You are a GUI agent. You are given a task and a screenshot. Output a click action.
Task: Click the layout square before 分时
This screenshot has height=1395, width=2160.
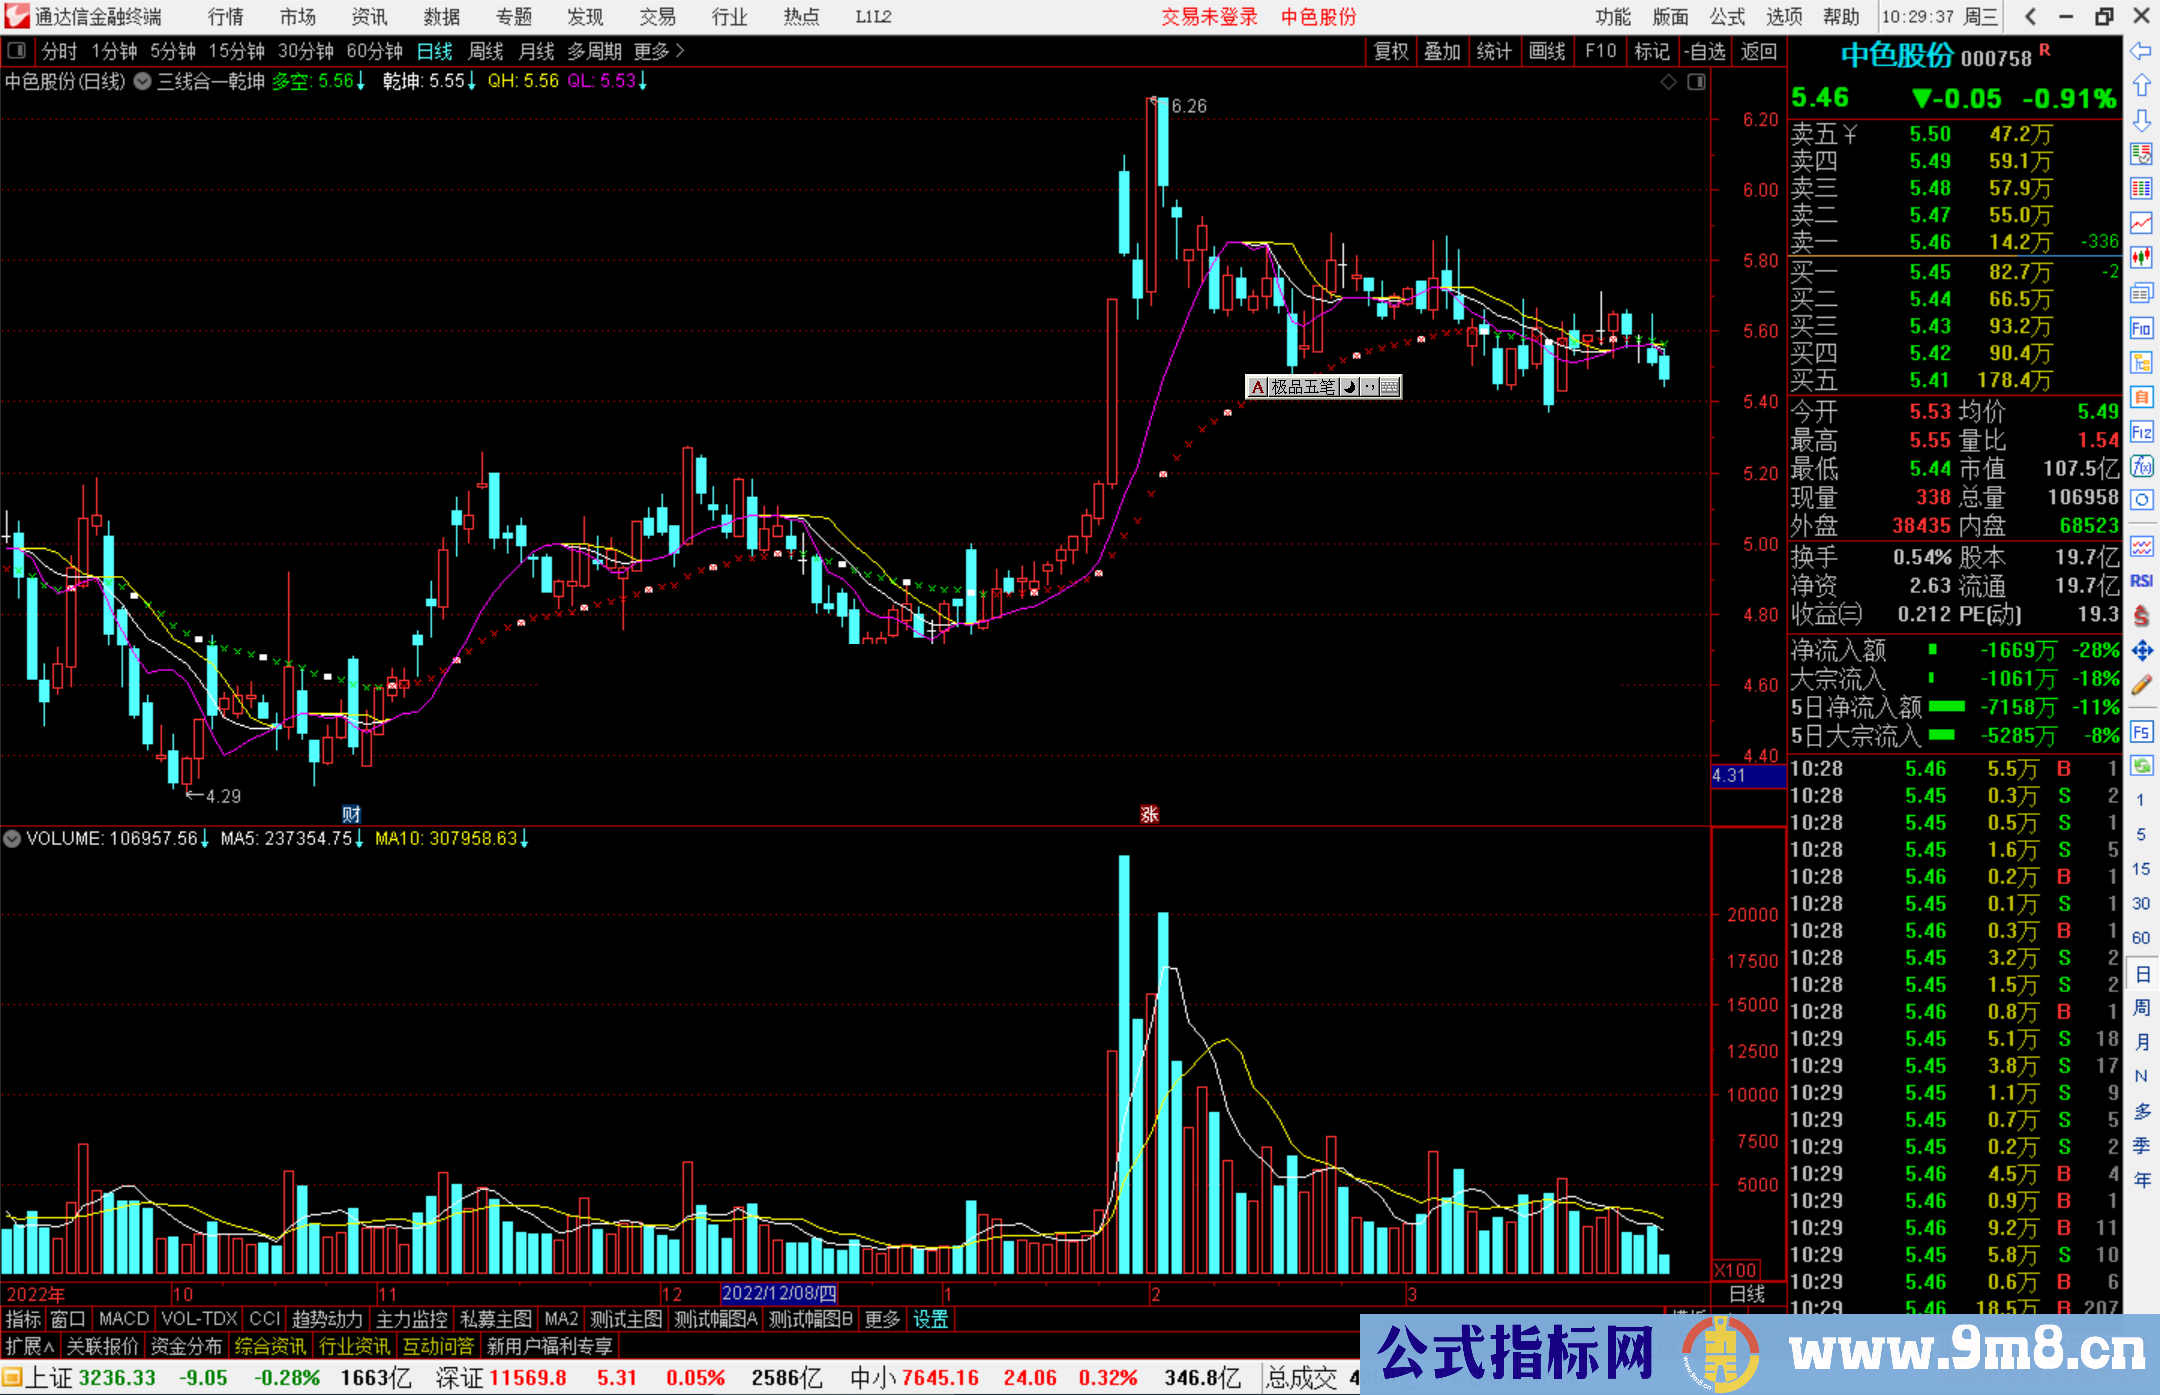(17, 51)
